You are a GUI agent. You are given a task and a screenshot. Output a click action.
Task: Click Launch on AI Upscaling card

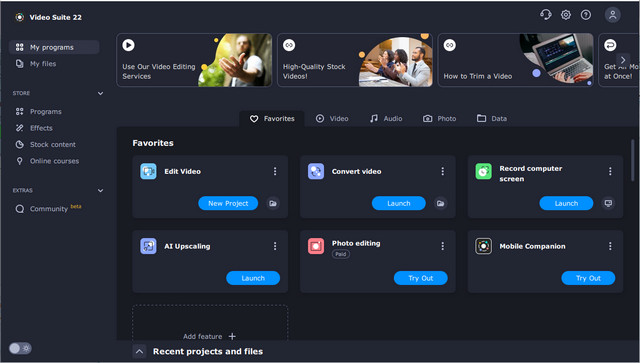click(x=253, y=278)
